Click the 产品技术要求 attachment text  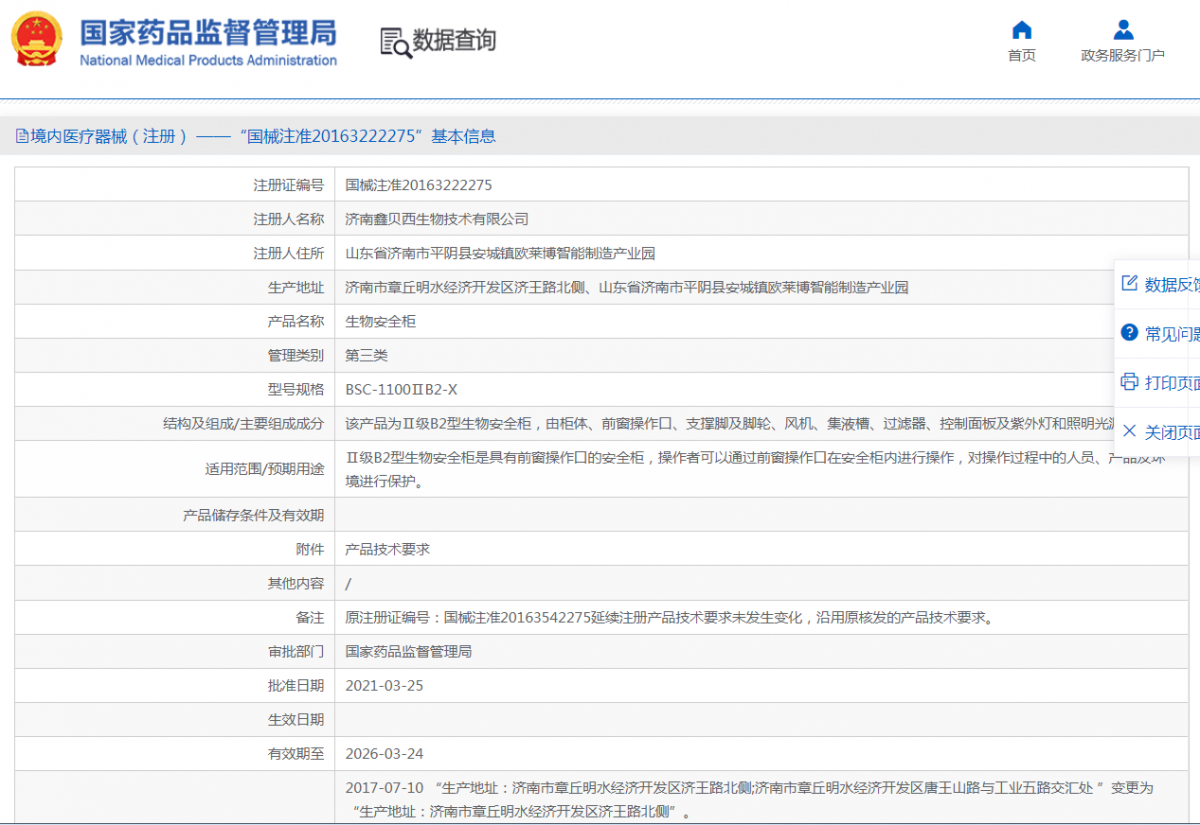(387, 549)
